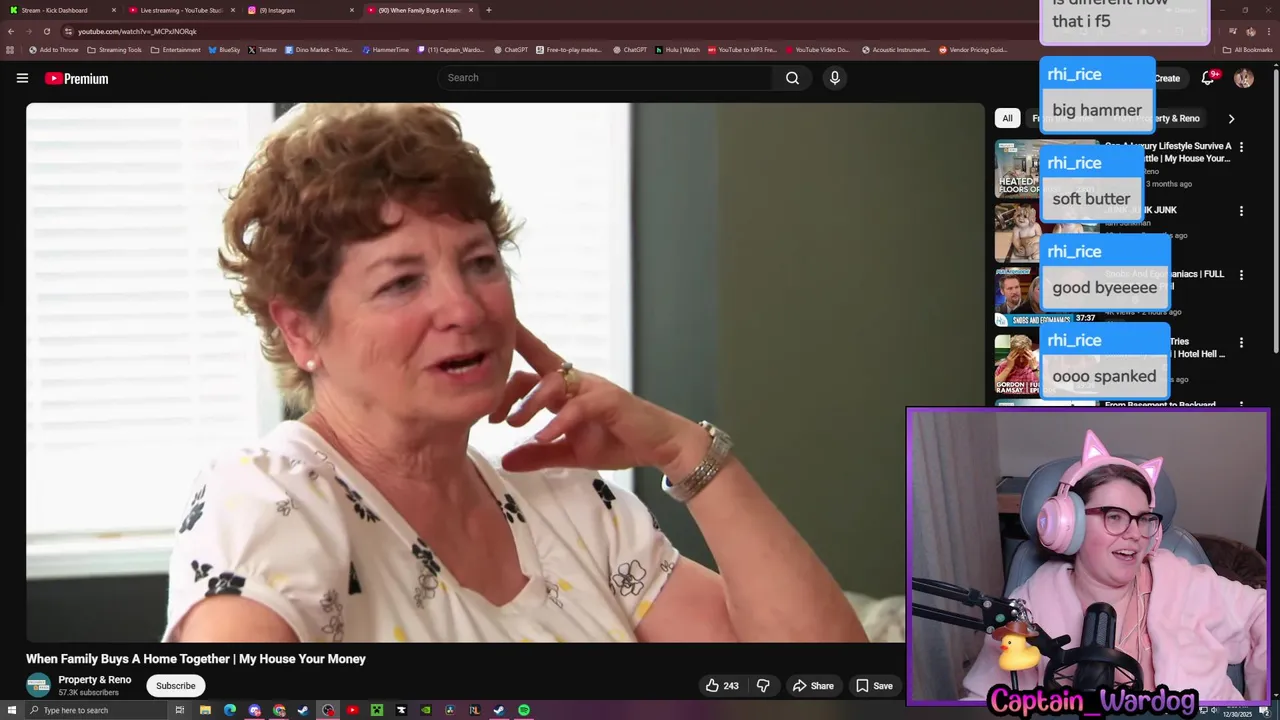Open Captain_Wardog Twitch bookmark
Viewport: 1280px width, 720px height.
451,50
